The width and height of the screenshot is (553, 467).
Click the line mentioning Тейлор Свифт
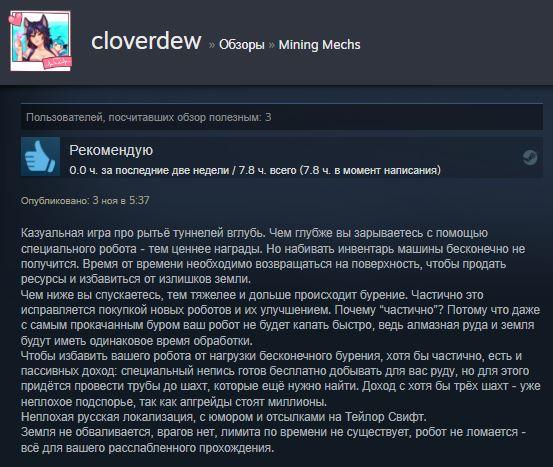pyautogui.click(x=224, y=417)
